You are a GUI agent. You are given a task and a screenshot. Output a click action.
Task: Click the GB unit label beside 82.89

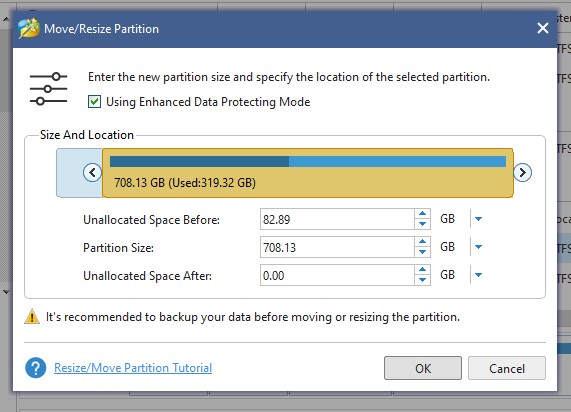pyautogui.click(x=447, y=219)
